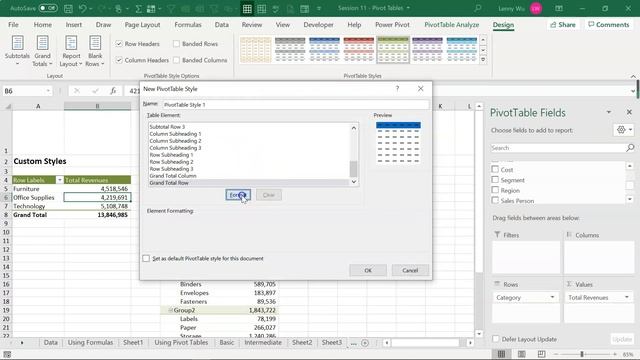Zoom out with the minus on the status bar
Viewport: 640px width, 360px height.
click(556, 354)
